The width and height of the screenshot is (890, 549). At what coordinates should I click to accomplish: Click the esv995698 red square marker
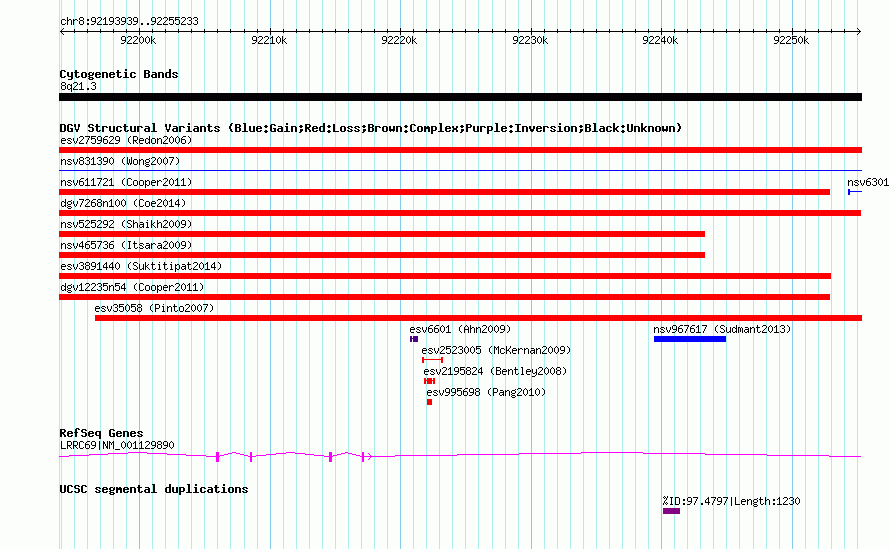[x=430, y=402]
